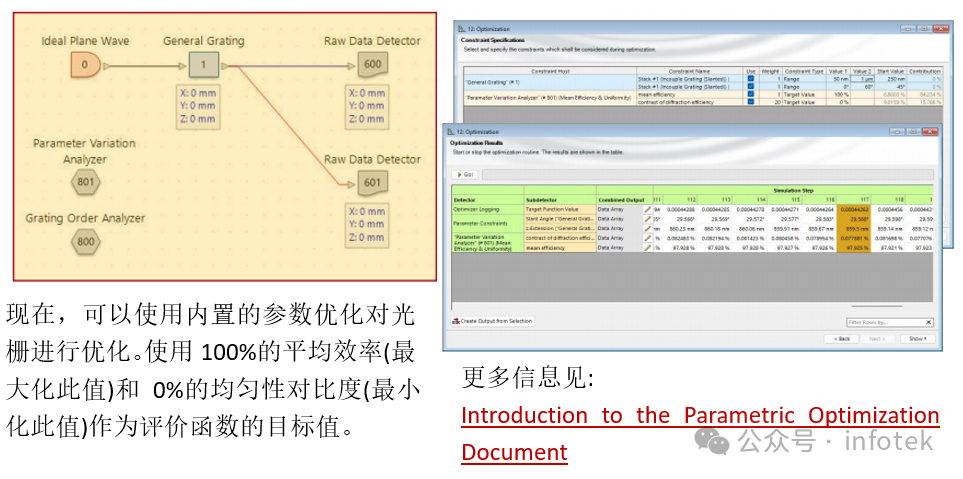
Task: Select Raw Data Detector node 600
Action: coord(372,64)
